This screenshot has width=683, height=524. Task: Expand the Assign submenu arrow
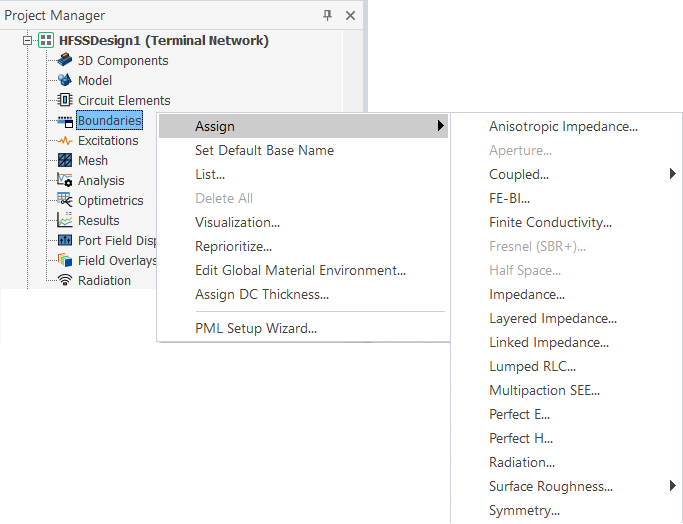[x=440, y=126]
